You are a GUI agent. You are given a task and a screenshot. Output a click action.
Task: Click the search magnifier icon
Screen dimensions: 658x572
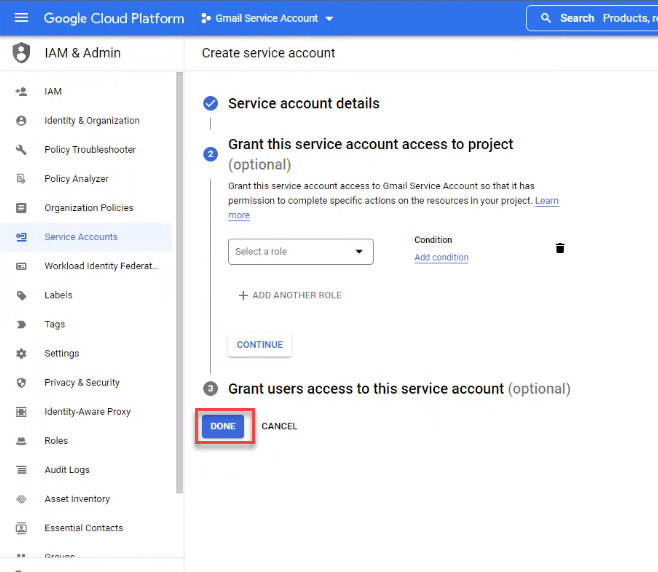(545, 18)
